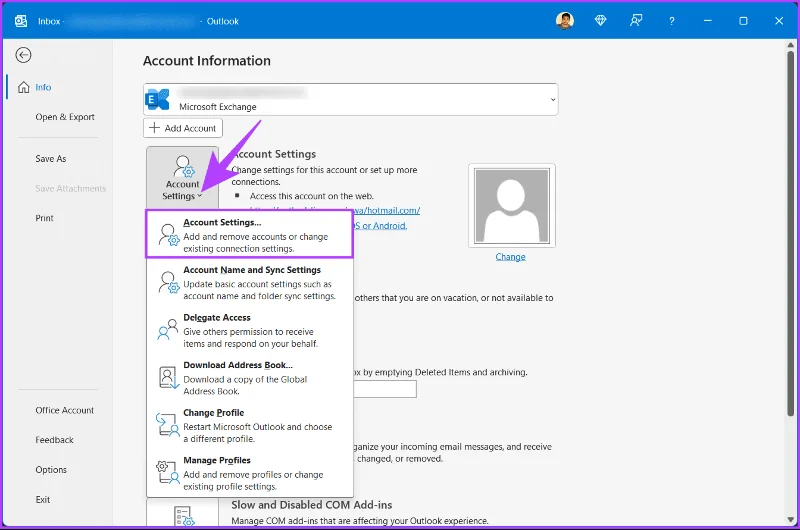The image size is (800, 530).
Task: Click the scroll up arrow
Action: click(790, 45)
